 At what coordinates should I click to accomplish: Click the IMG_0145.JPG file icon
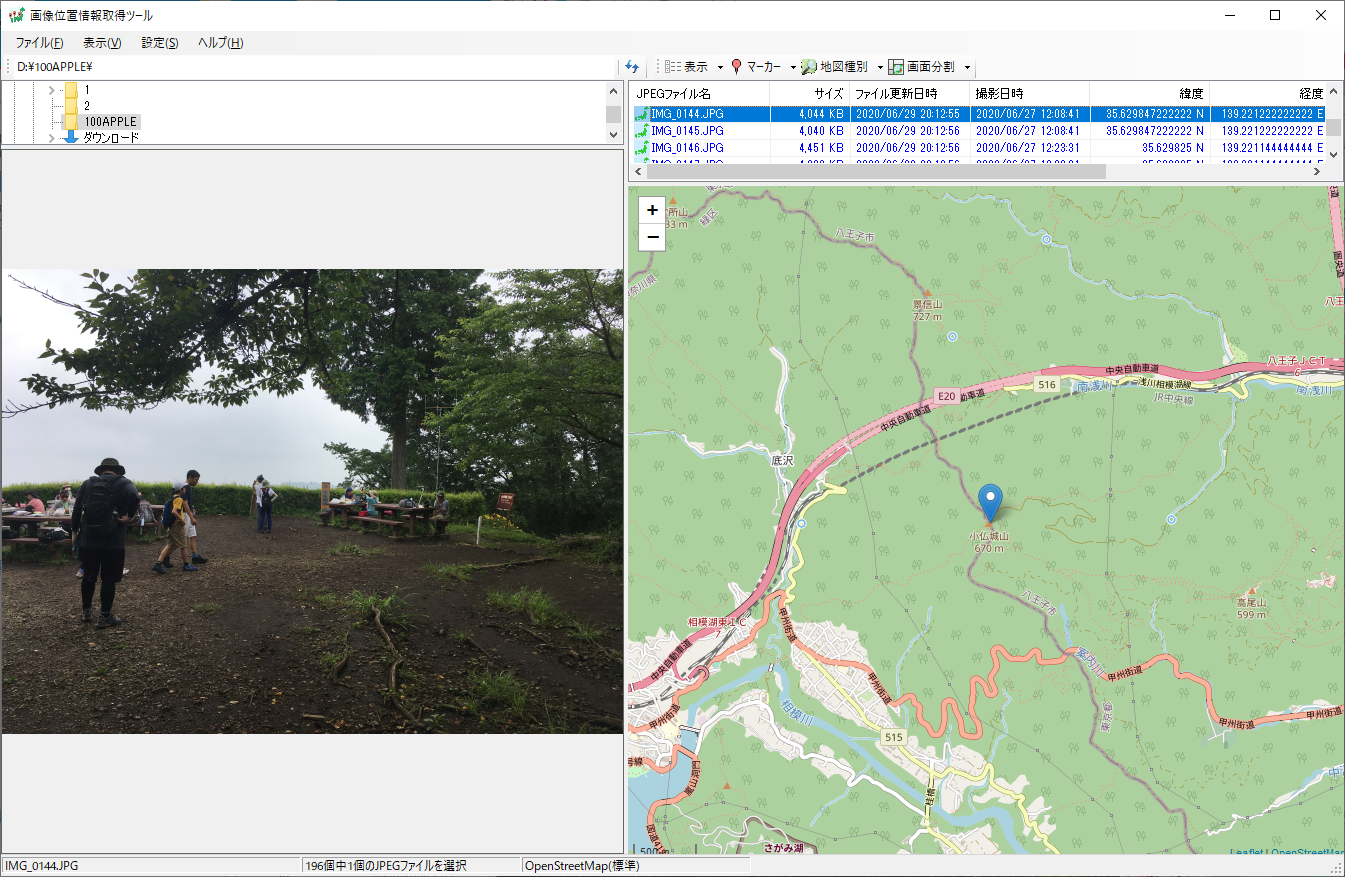[642, 131]
